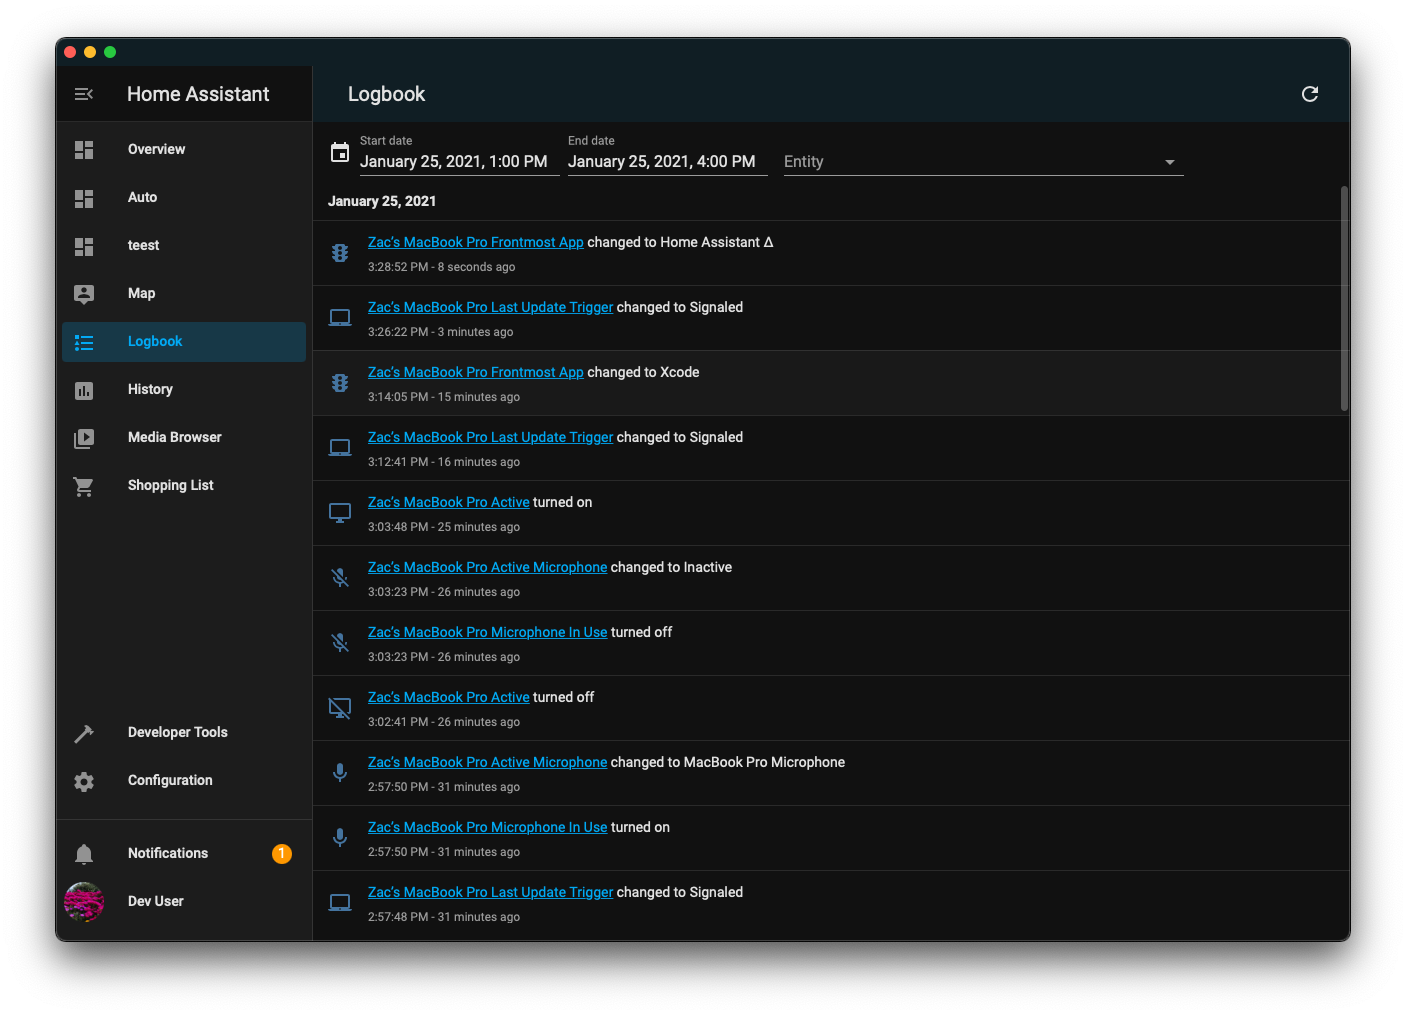The width and height of the screenshot is (1406, 1015).
Task: Open the teest dashboard
Action: [x=184, y=246]
